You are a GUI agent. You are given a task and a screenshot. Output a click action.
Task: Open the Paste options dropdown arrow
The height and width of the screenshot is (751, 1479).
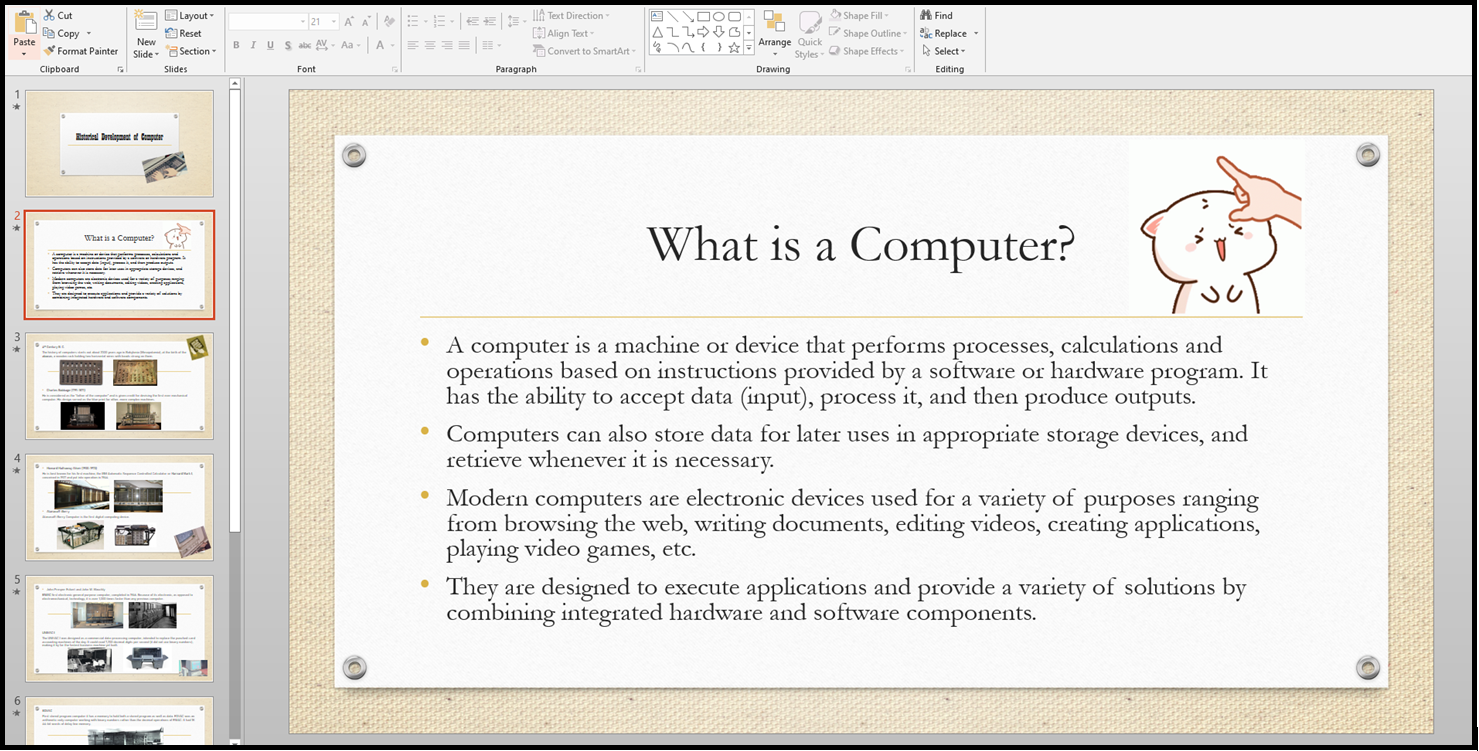point(24,54)
